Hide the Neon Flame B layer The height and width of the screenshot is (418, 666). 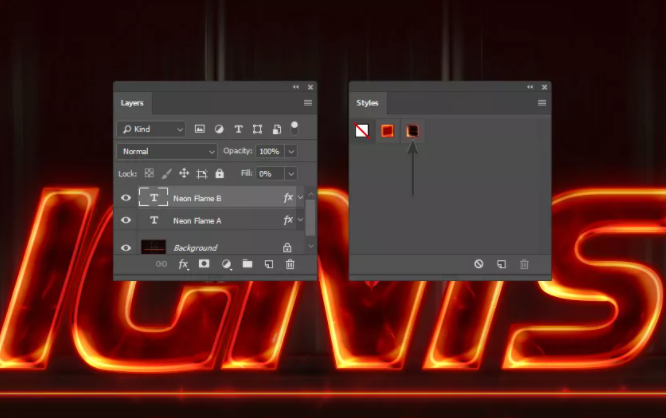click(126, 198)
